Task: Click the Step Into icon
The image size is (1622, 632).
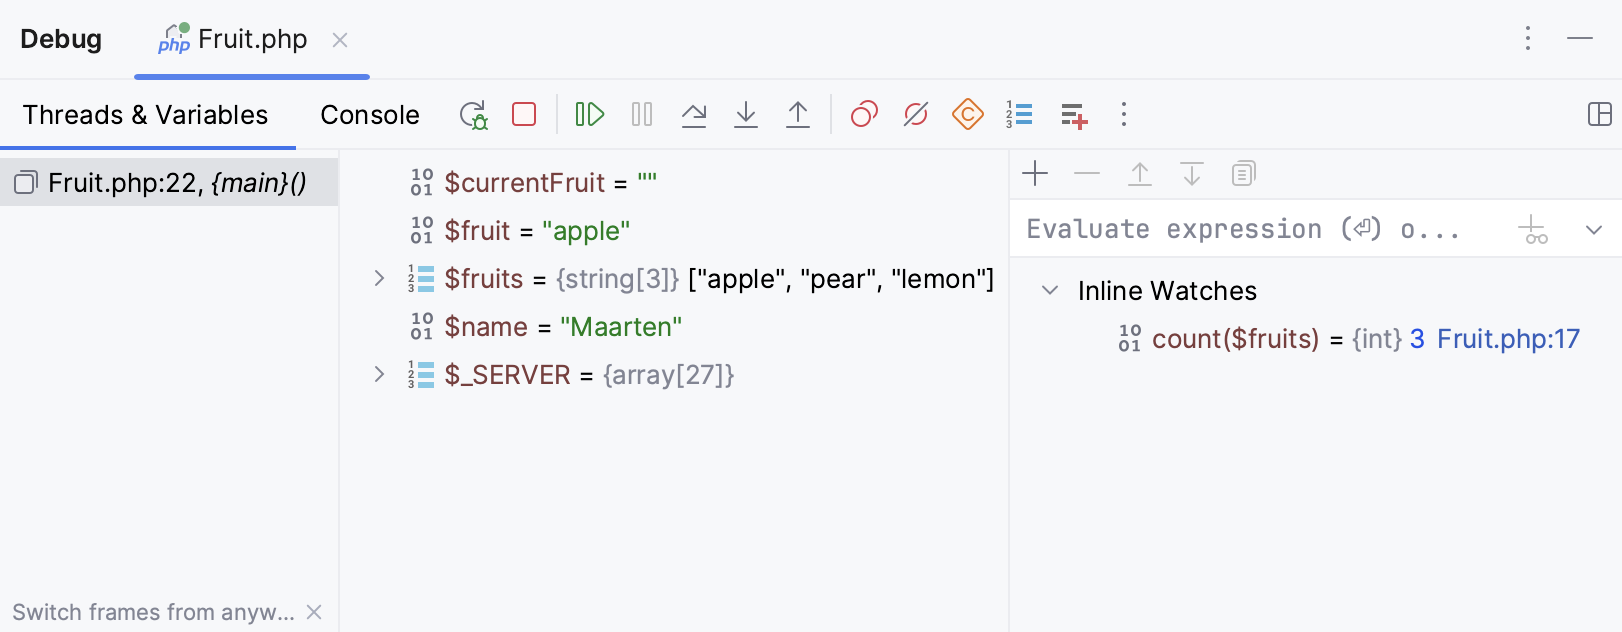Action: point(746,115)
